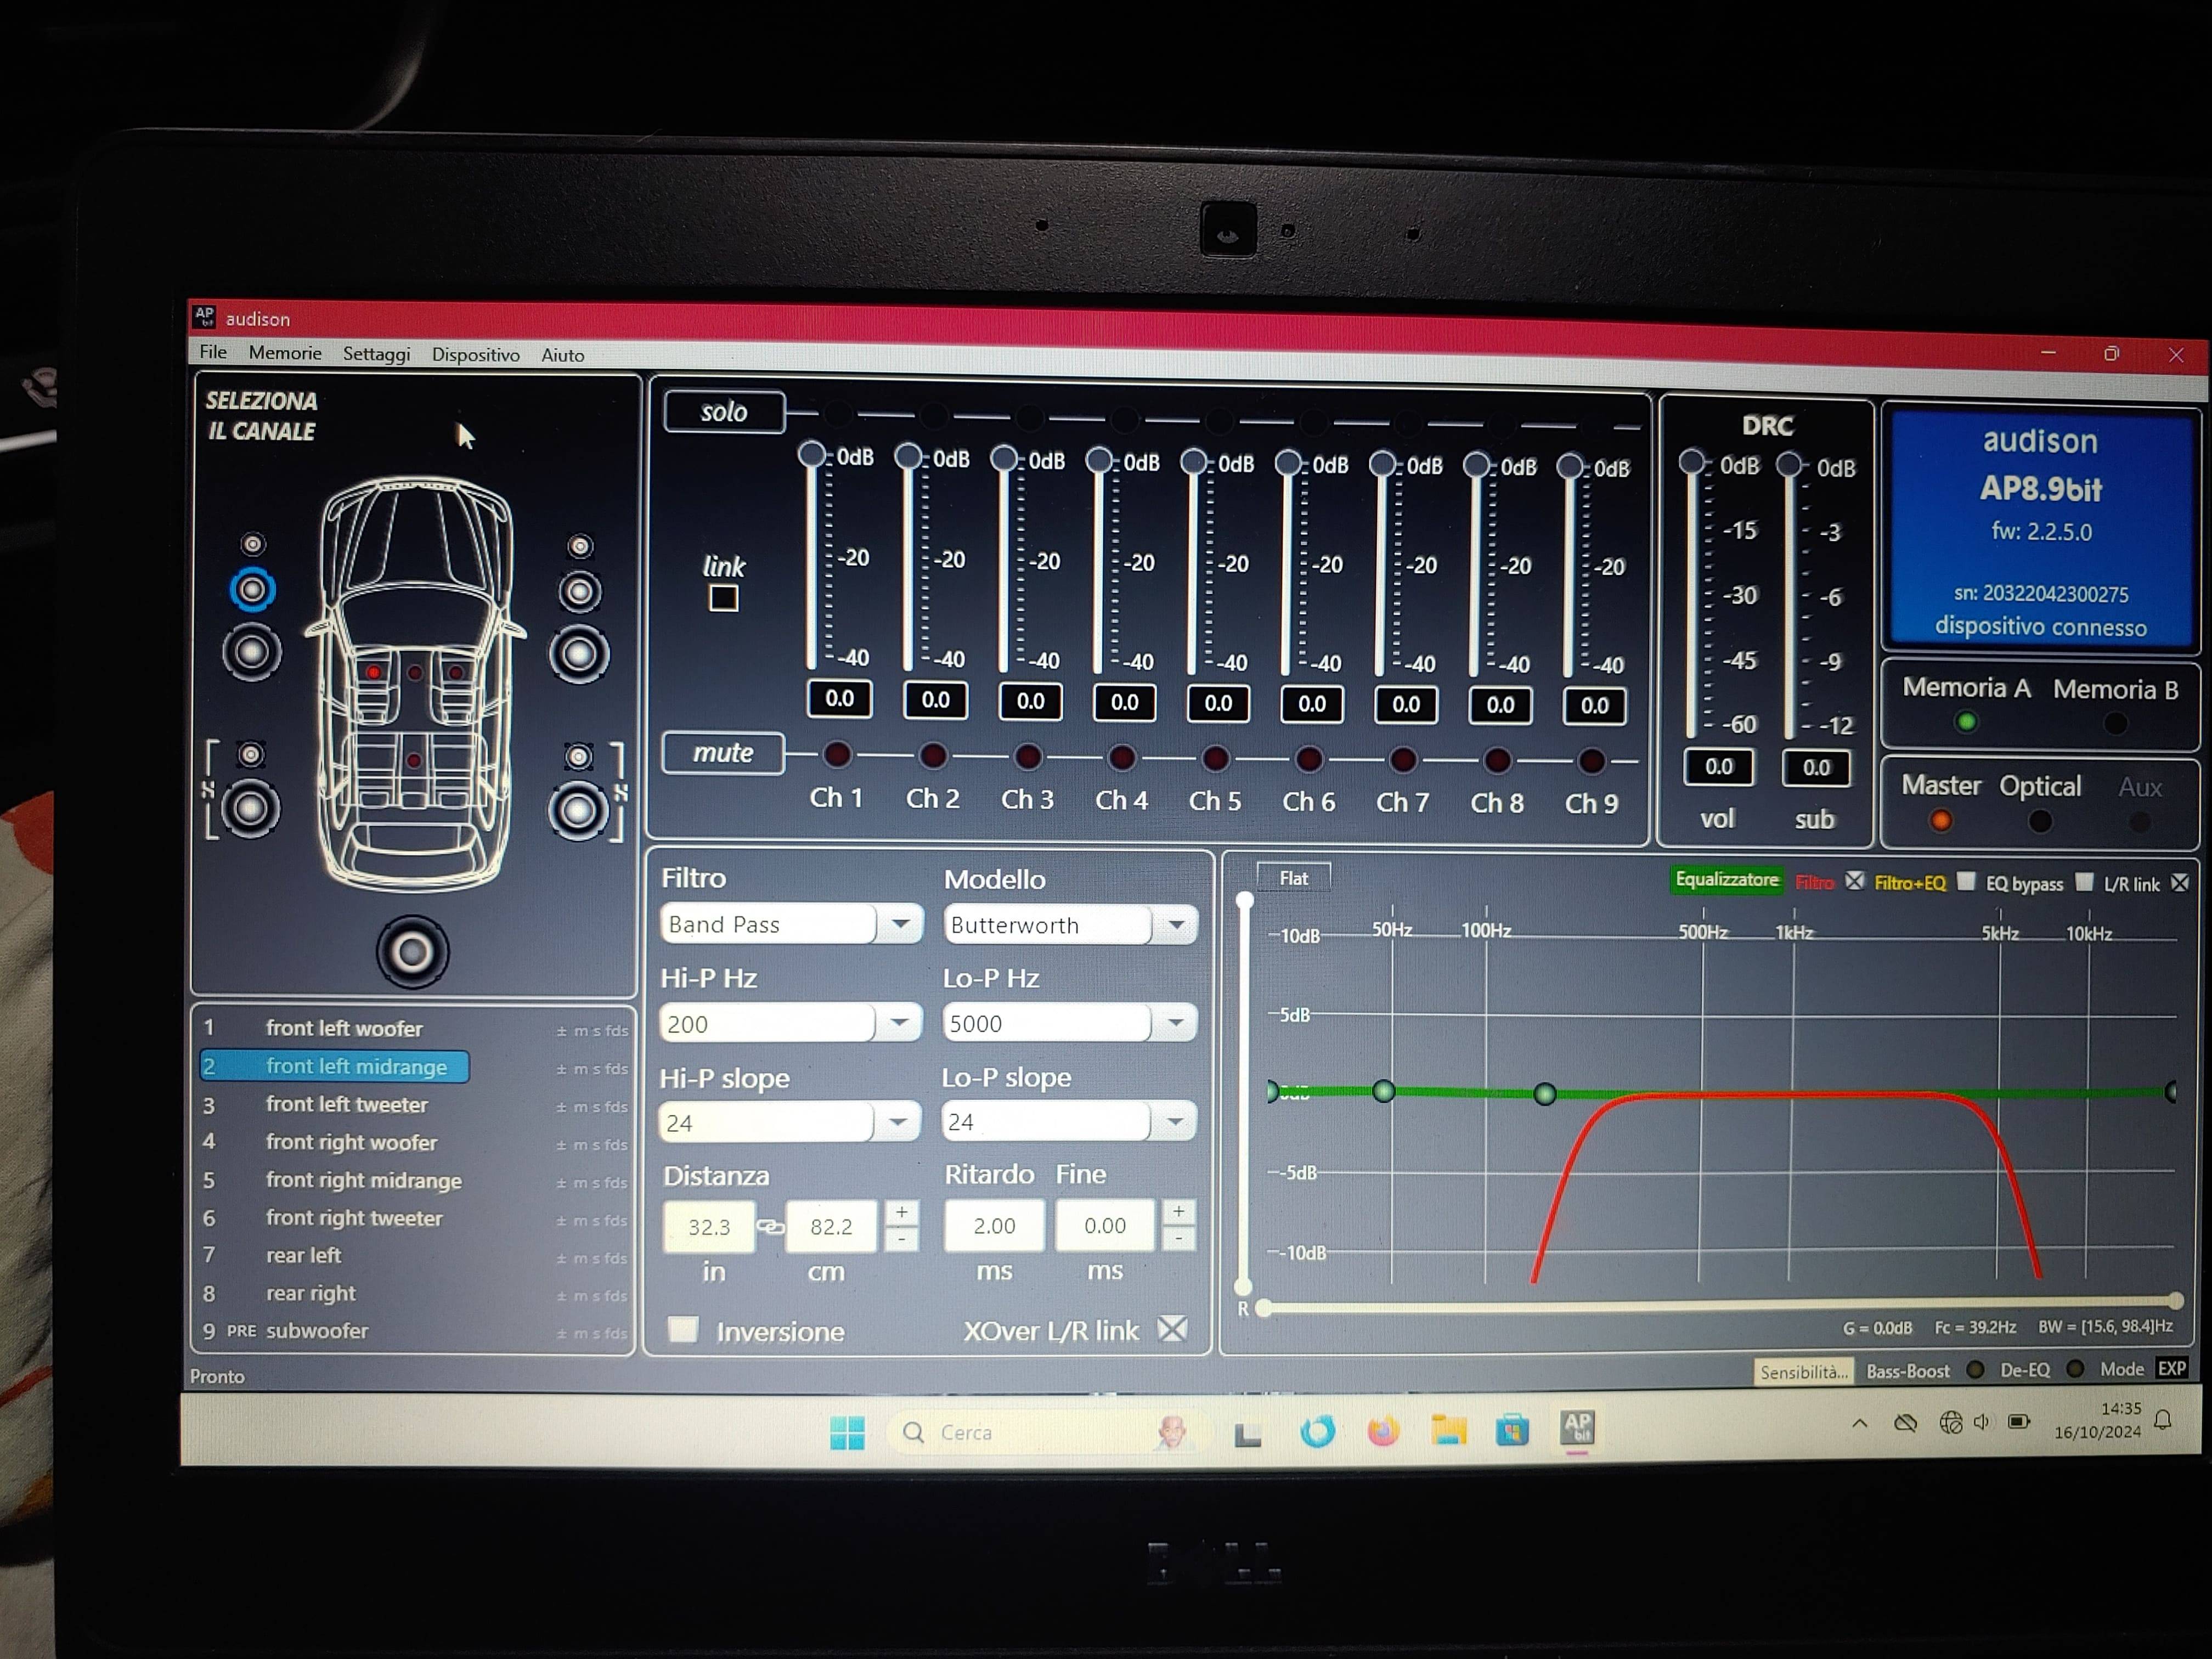Click the Distanza cm input field
The width and height of the screenshot is (2212, 1659).
pyautogui.click(x=831, y=1226)
